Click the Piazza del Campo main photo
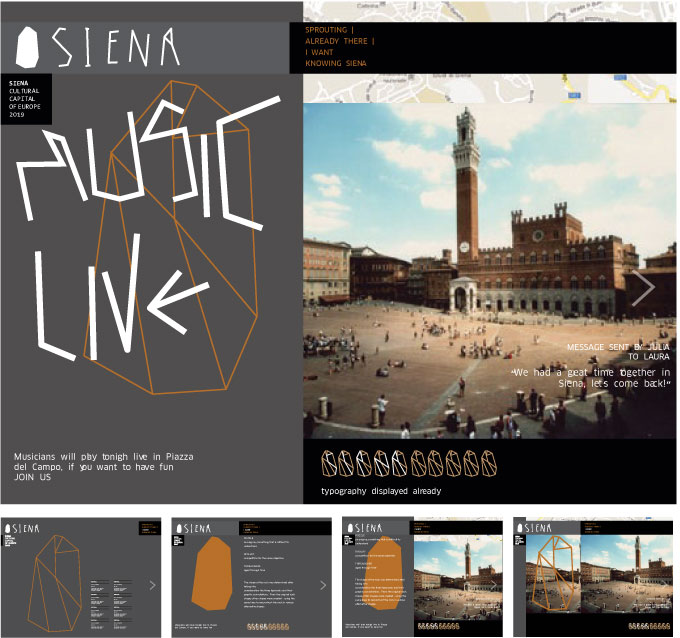The width and height of the screenshot is (680, 638). tap(490, 271)
